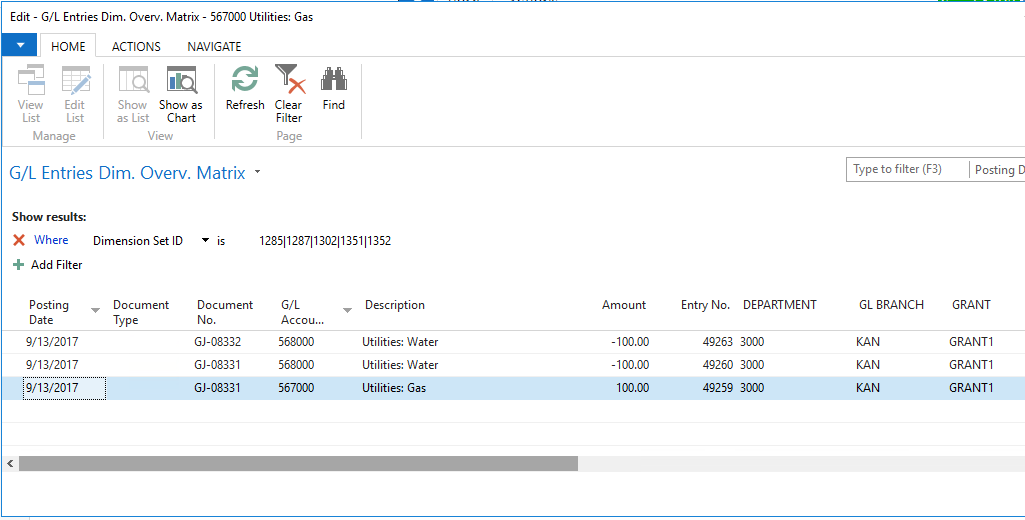
Task: Remove the Dimension Set ID filter
Action: [x=19, y=240]
